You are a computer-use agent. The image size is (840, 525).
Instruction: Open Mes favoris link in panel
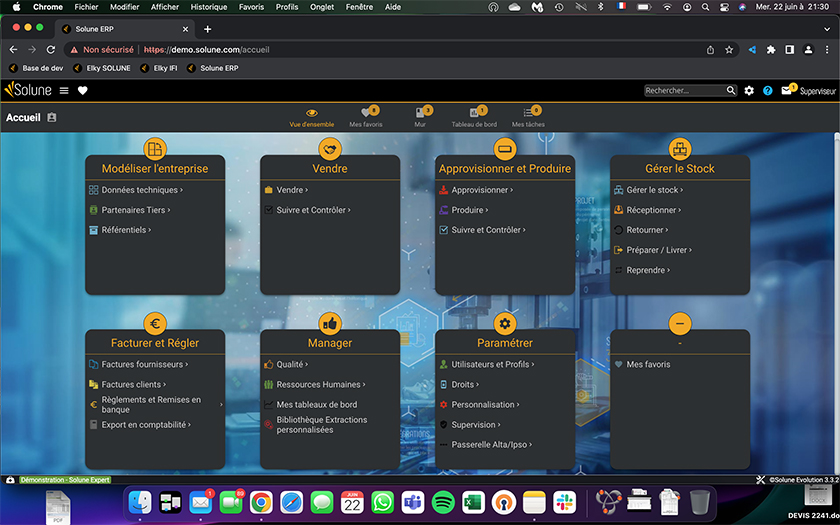(648, 365)
